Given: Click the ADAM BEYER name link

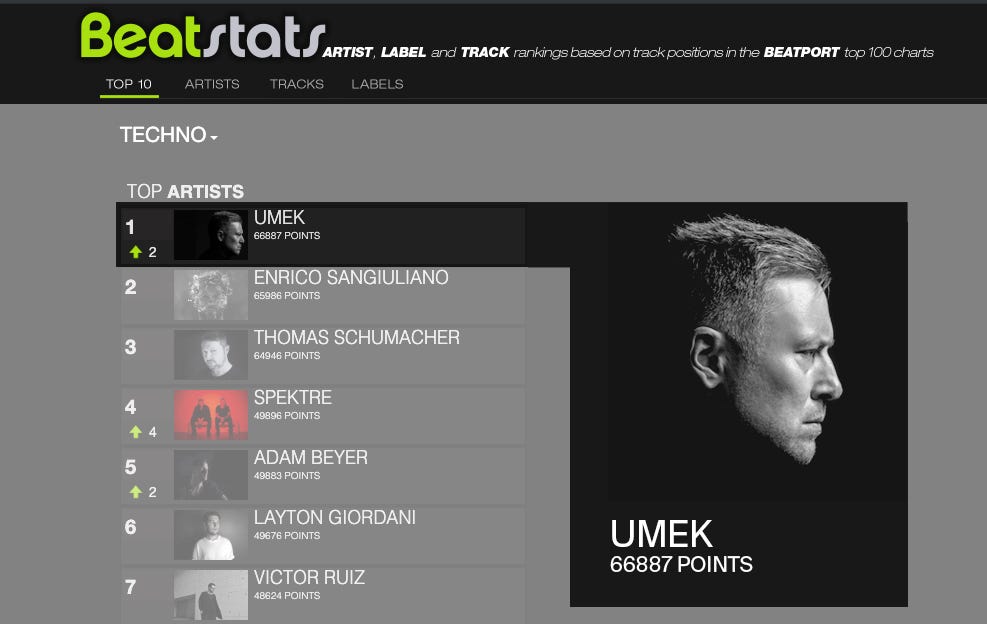Looking at the screenshot, I should pos(311,457).
